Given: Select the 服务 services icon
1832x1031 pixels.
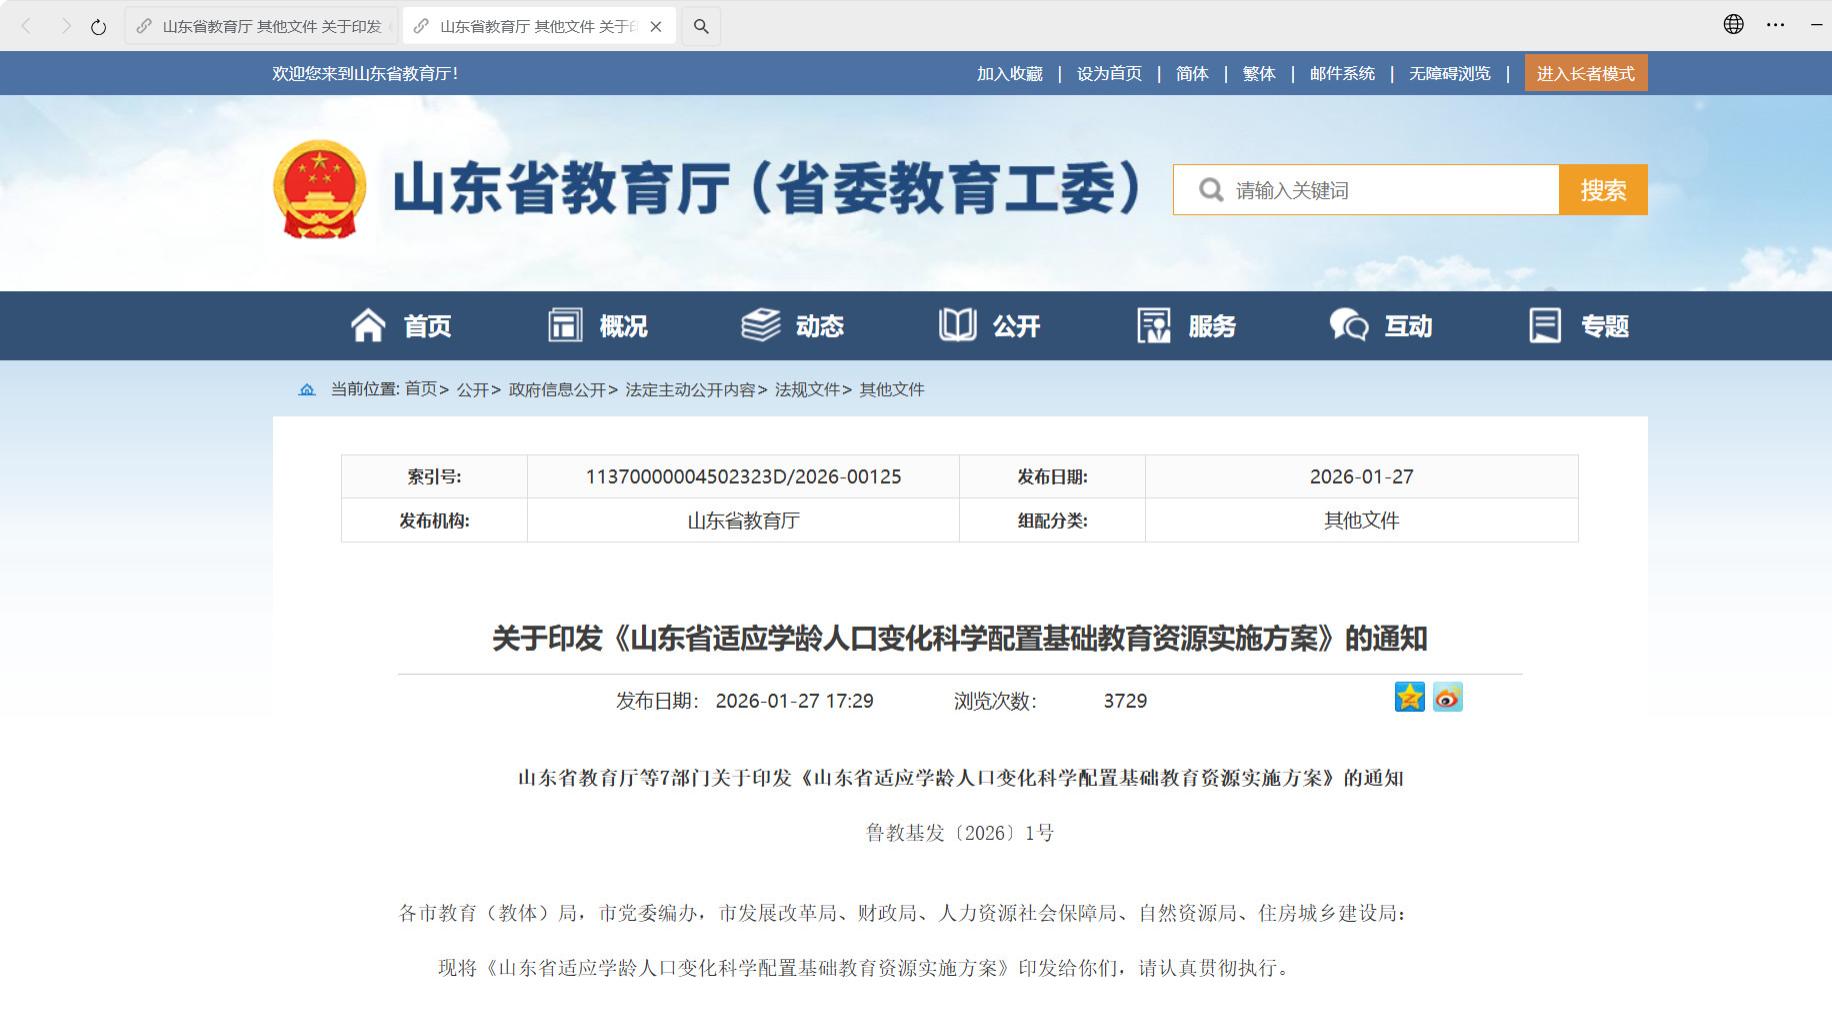Looking at the screenshot, I should click(1154, 325).
